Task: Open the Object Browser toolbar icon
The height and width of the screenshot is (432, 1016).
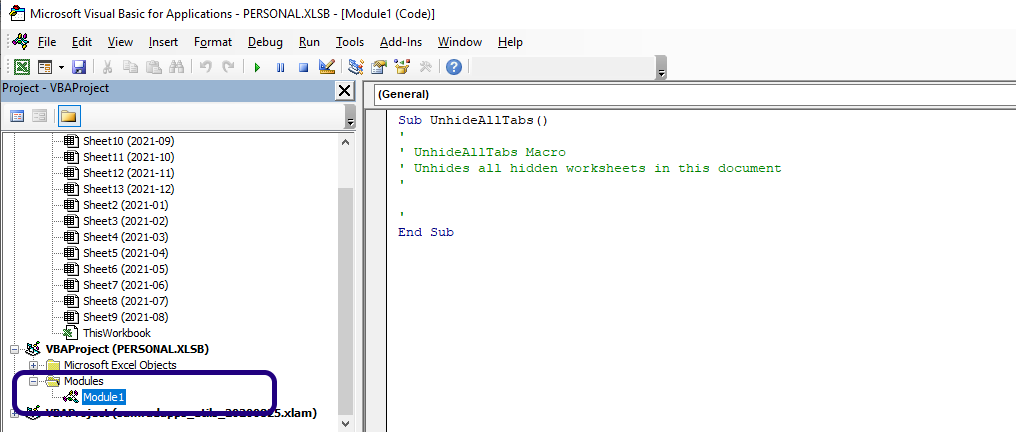Action: point(402,67)
